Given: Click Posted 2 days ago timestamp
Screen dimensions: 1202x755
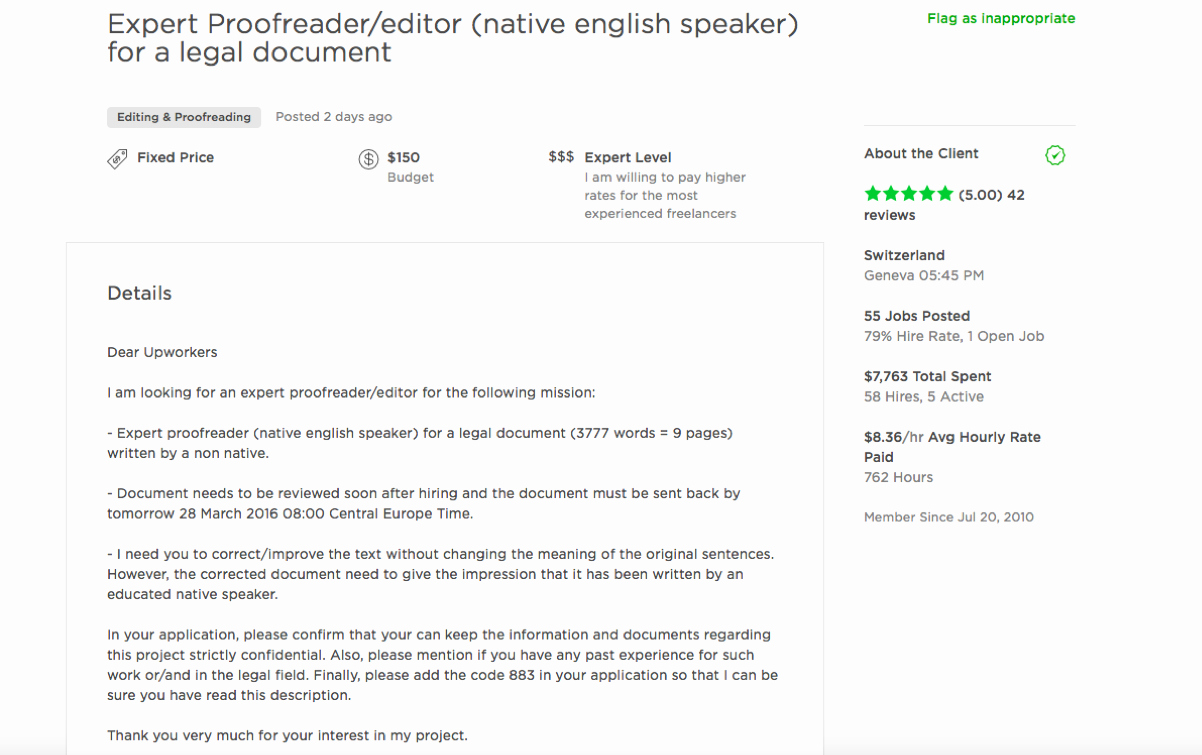Looking at the screenshot, I should (334, 117).
